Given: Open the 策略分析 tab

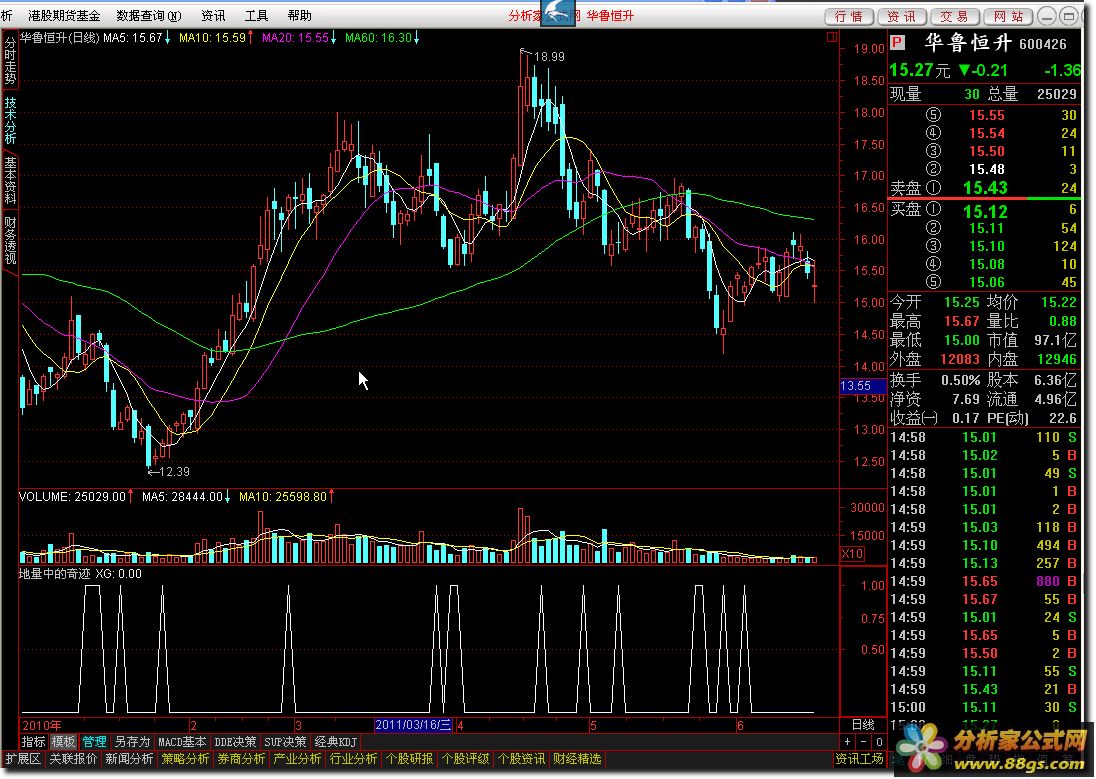Looking at the screenshot, I should tap(185, 759).
